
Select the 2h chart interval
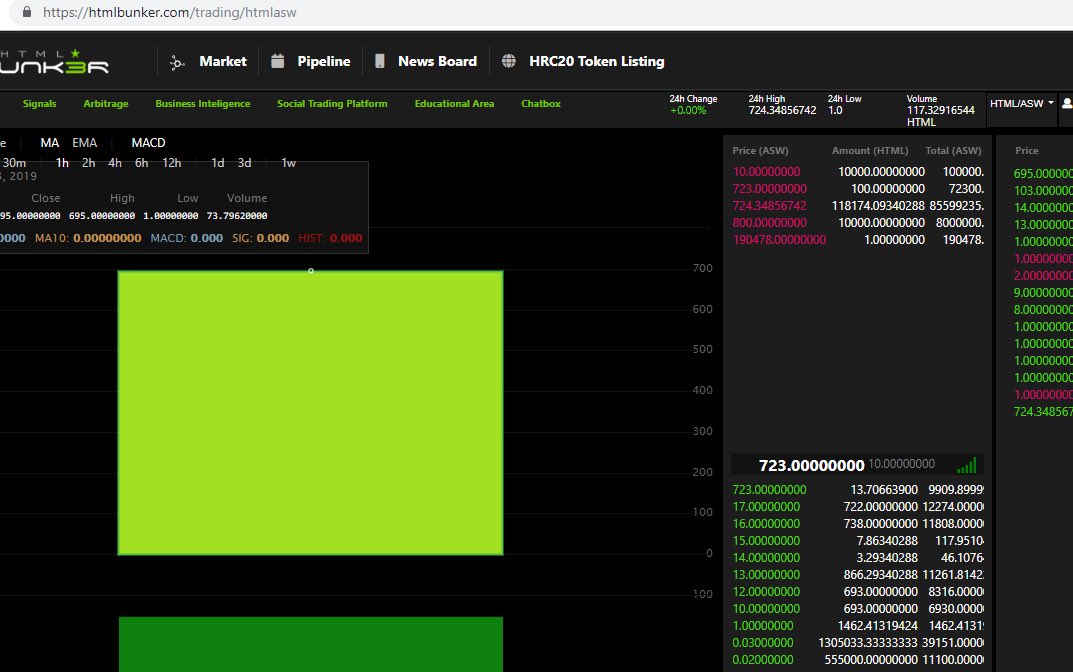88,163
